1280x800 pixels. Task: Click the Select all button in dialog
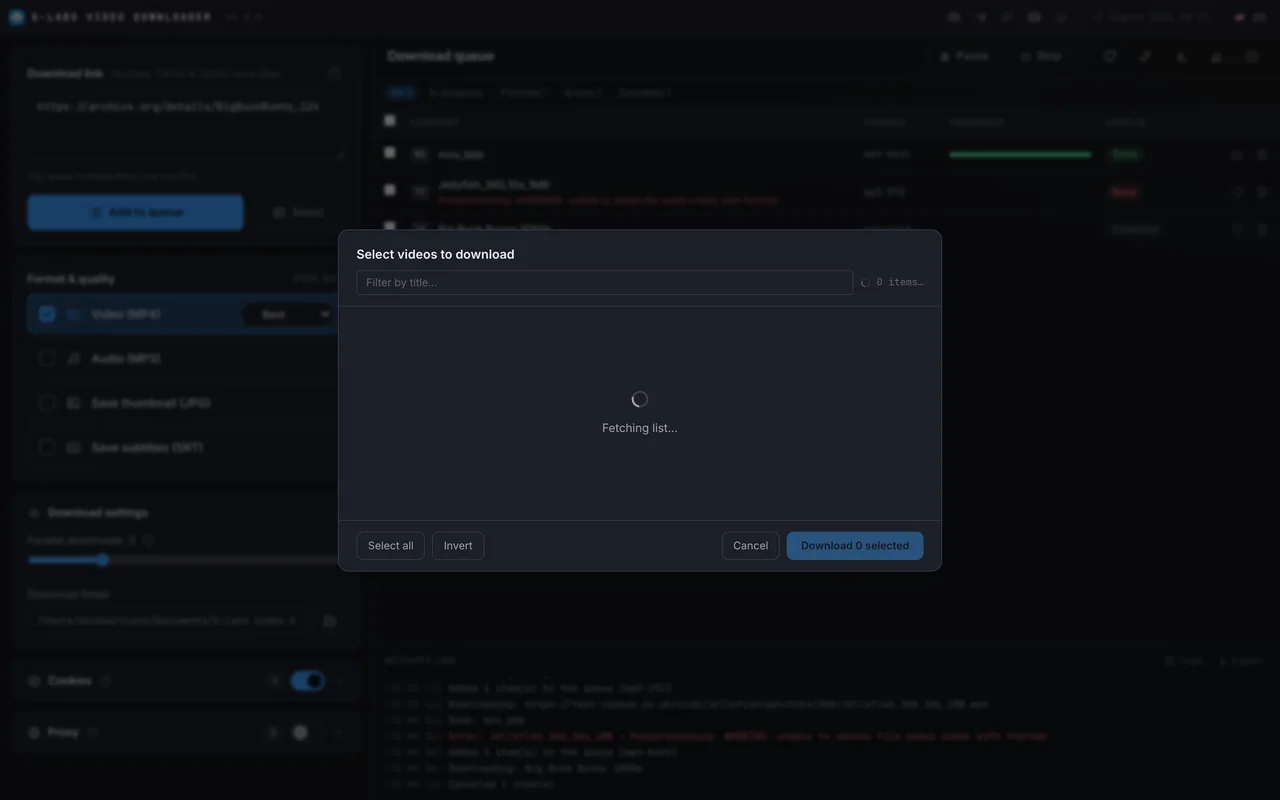click(x=390, y=545)
